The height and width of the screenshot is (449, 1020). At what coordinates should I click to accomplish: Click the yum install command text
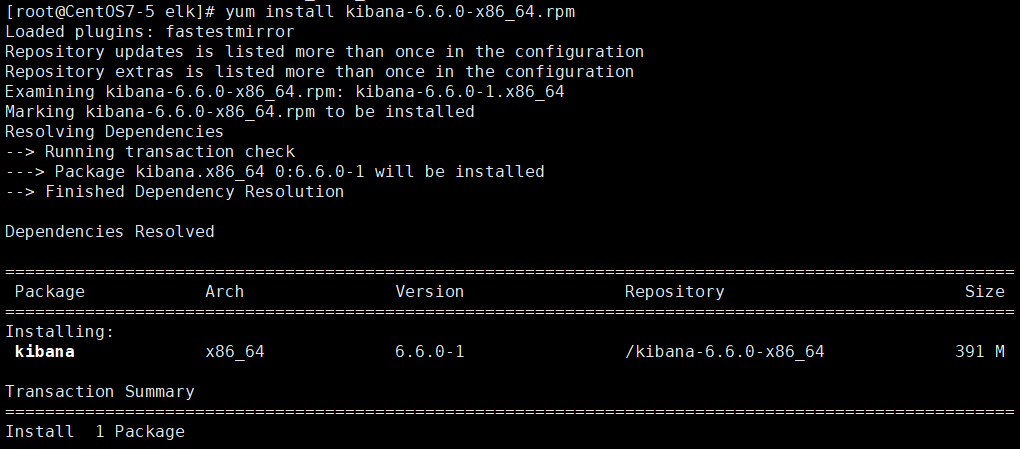400,12
